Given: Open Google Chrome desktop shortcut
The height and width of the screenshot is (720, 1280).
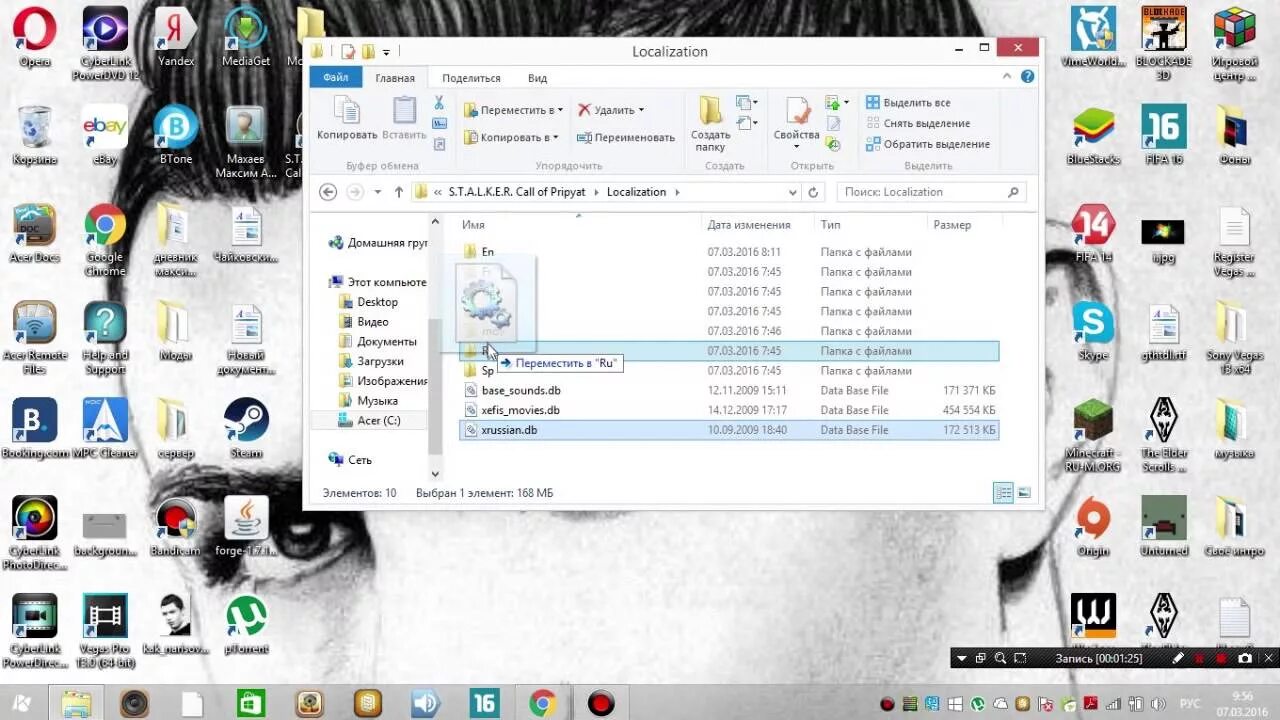Looking at the screenshot, I should tap(105, 240).
